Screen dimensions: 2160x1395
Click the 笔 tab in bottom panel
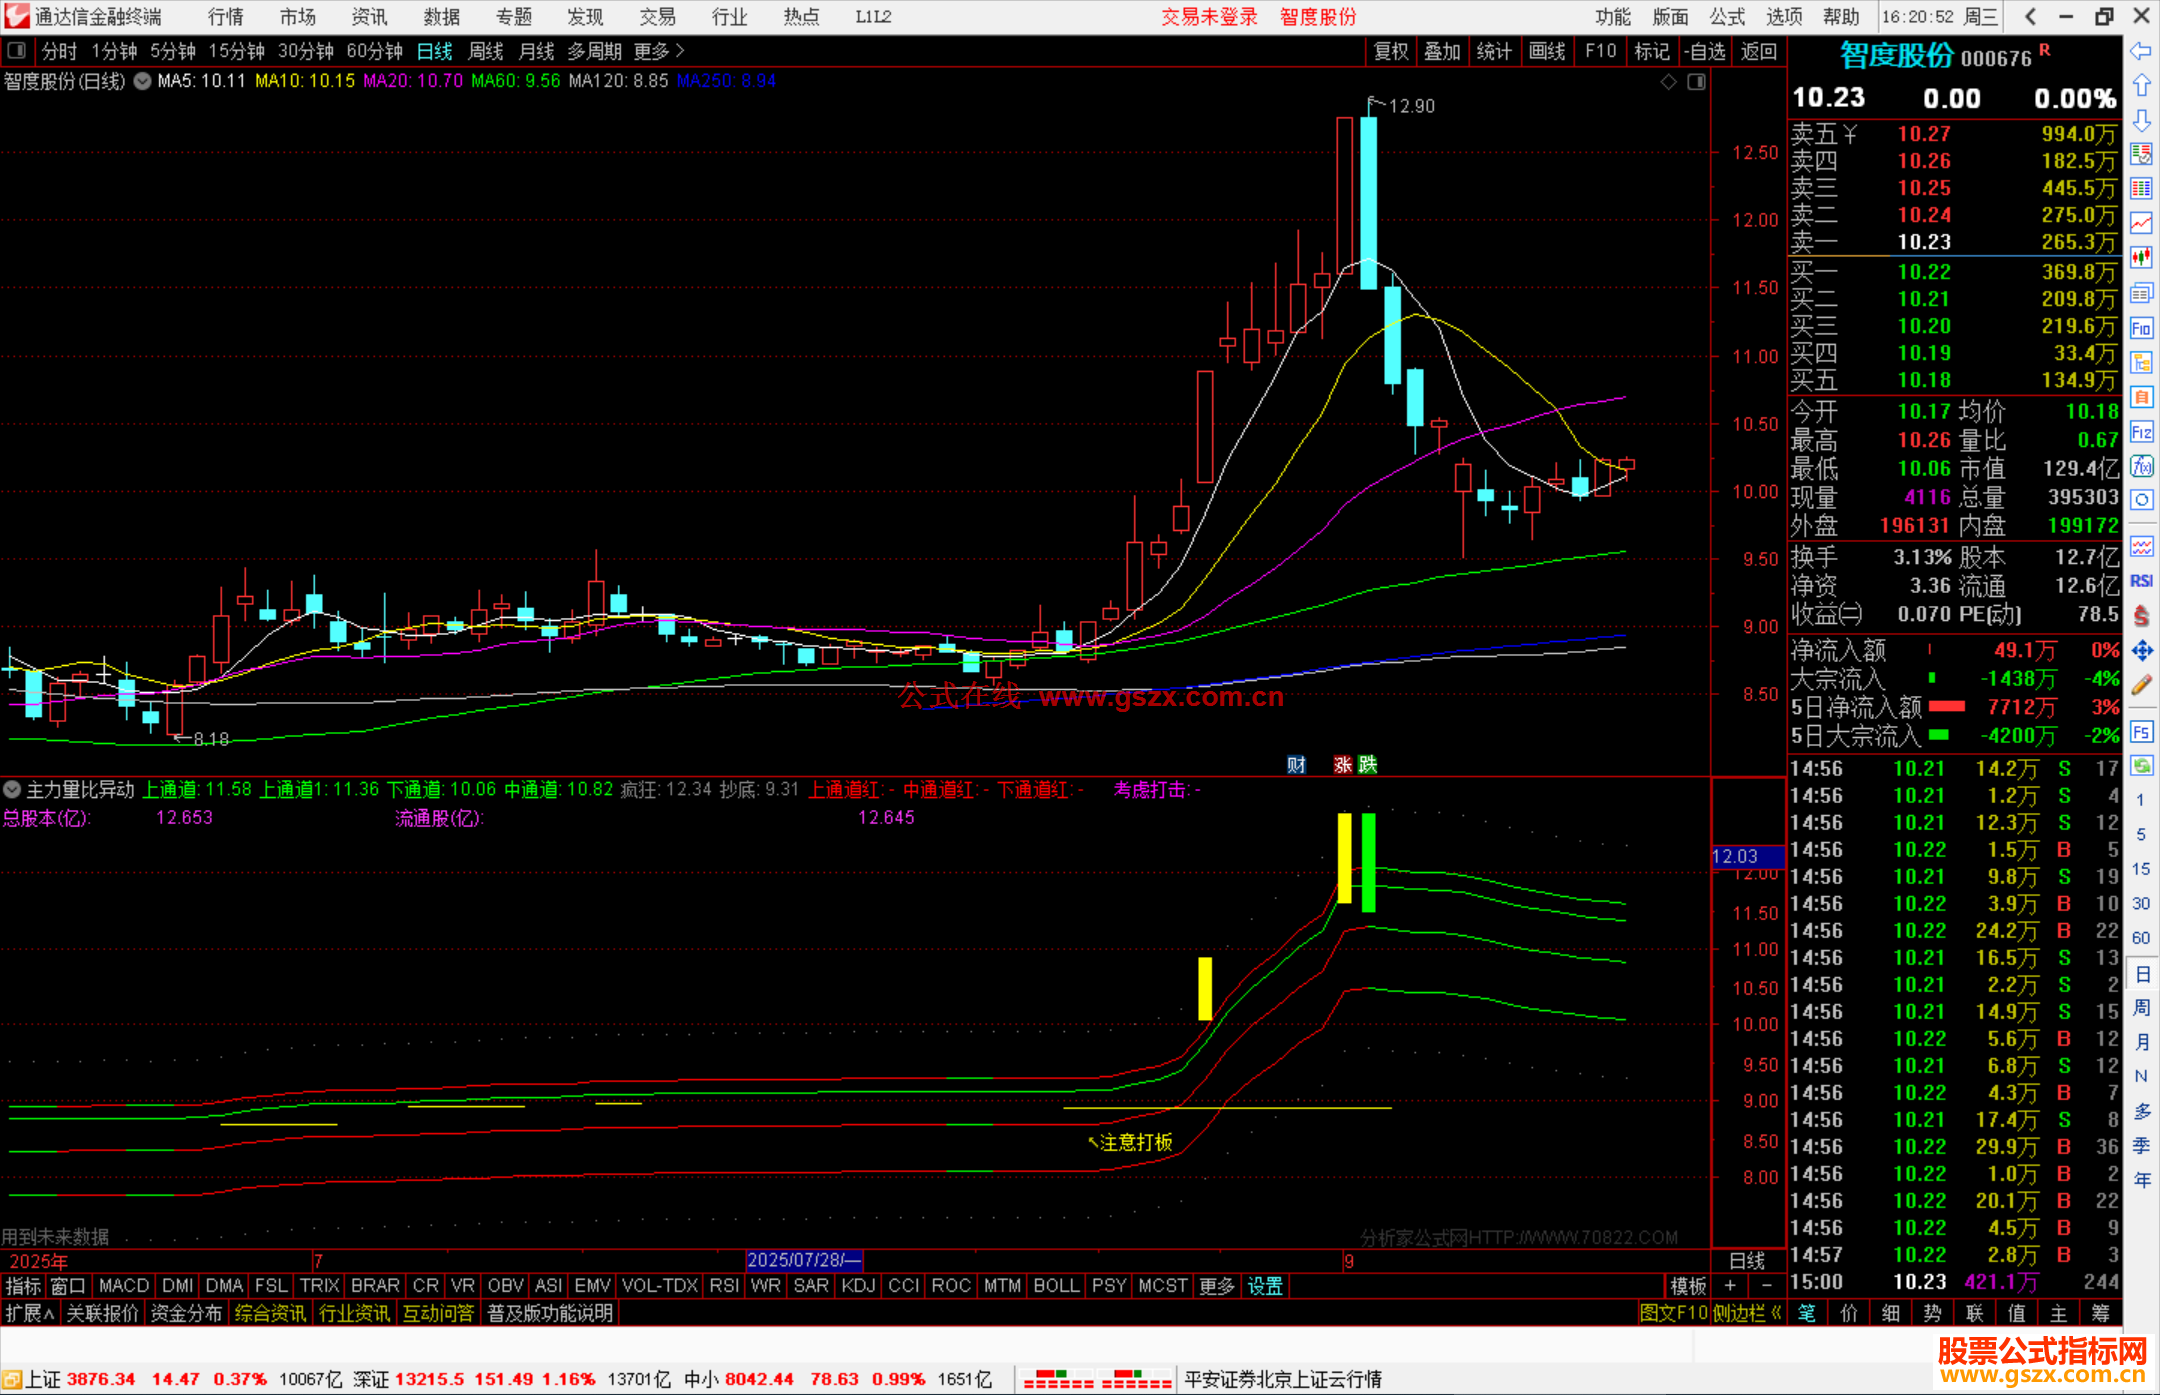click(1807, 1313)
